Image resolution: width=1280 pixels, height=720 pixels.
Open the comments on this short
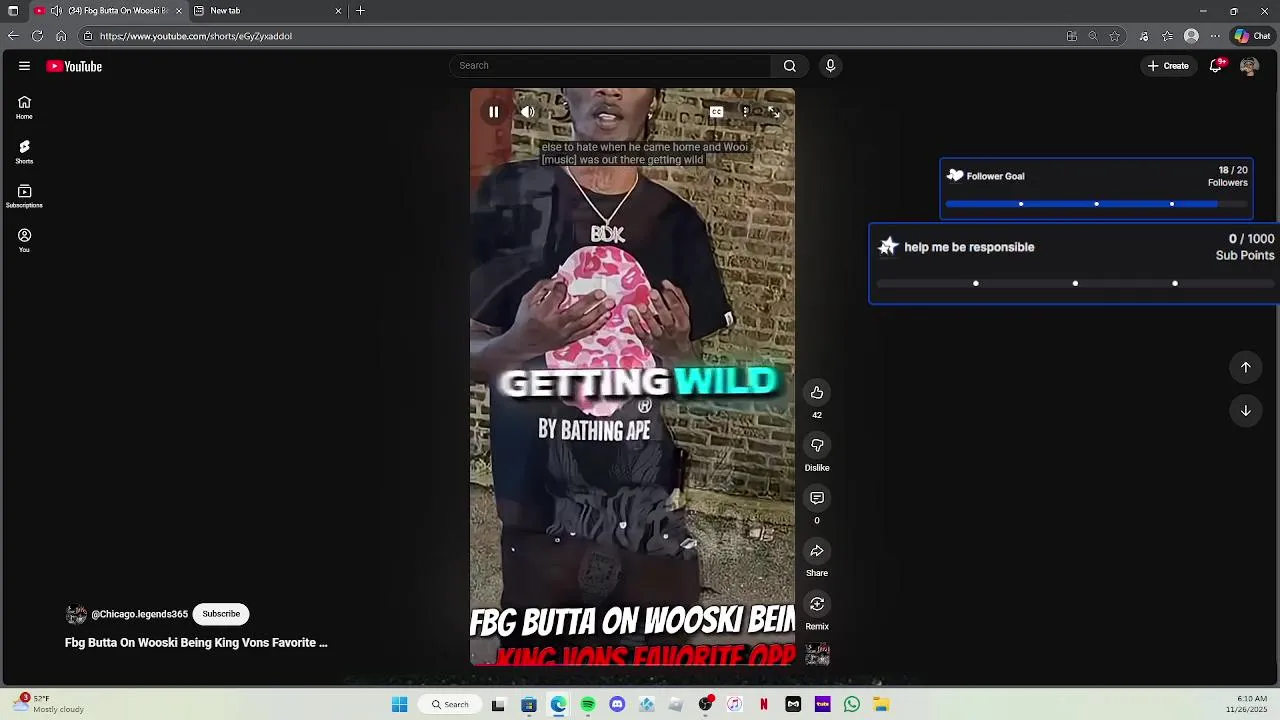[817, 498]
